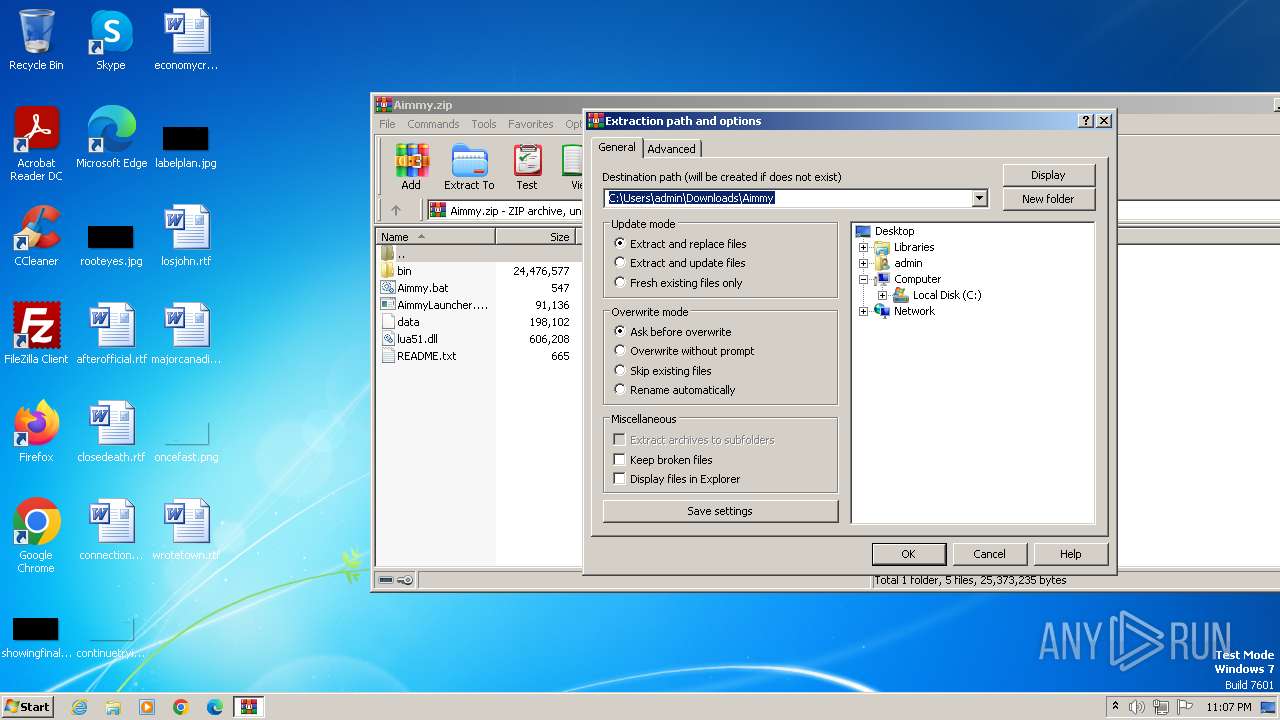Click the Help button in dialog

coord(1070,554)
